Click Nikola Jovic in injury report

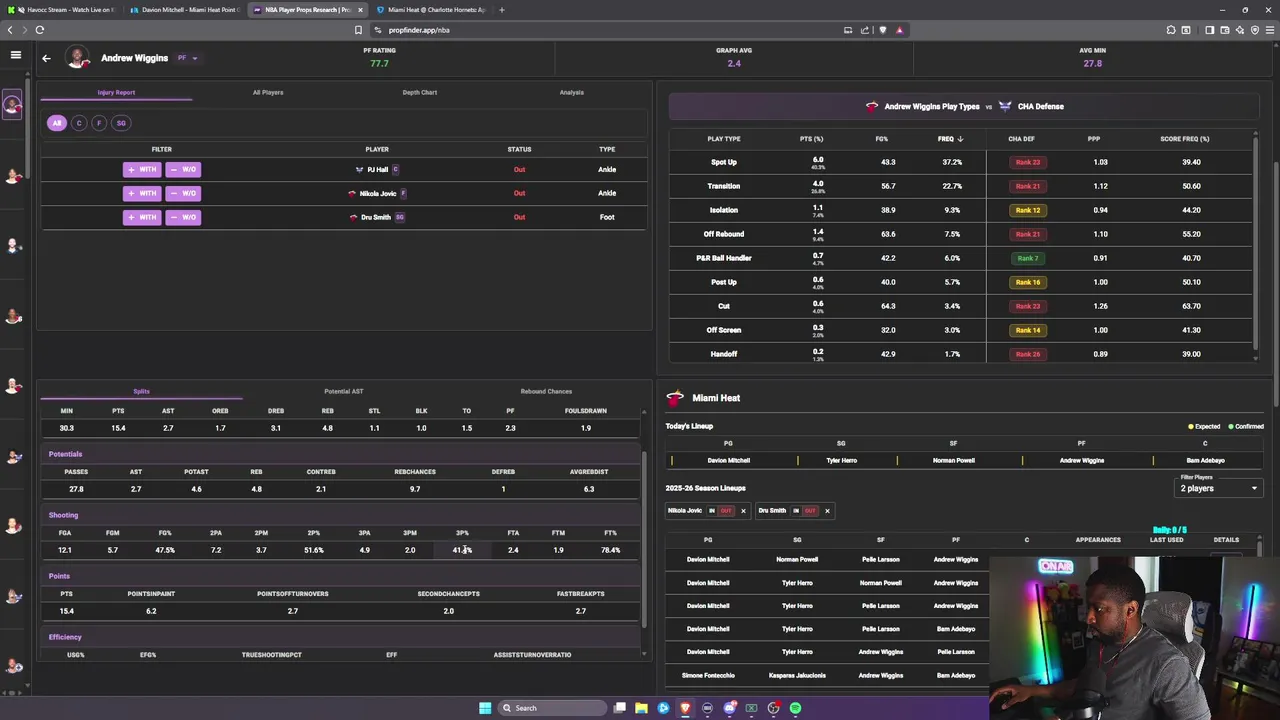pyautogui.click(x=378, y=193)
